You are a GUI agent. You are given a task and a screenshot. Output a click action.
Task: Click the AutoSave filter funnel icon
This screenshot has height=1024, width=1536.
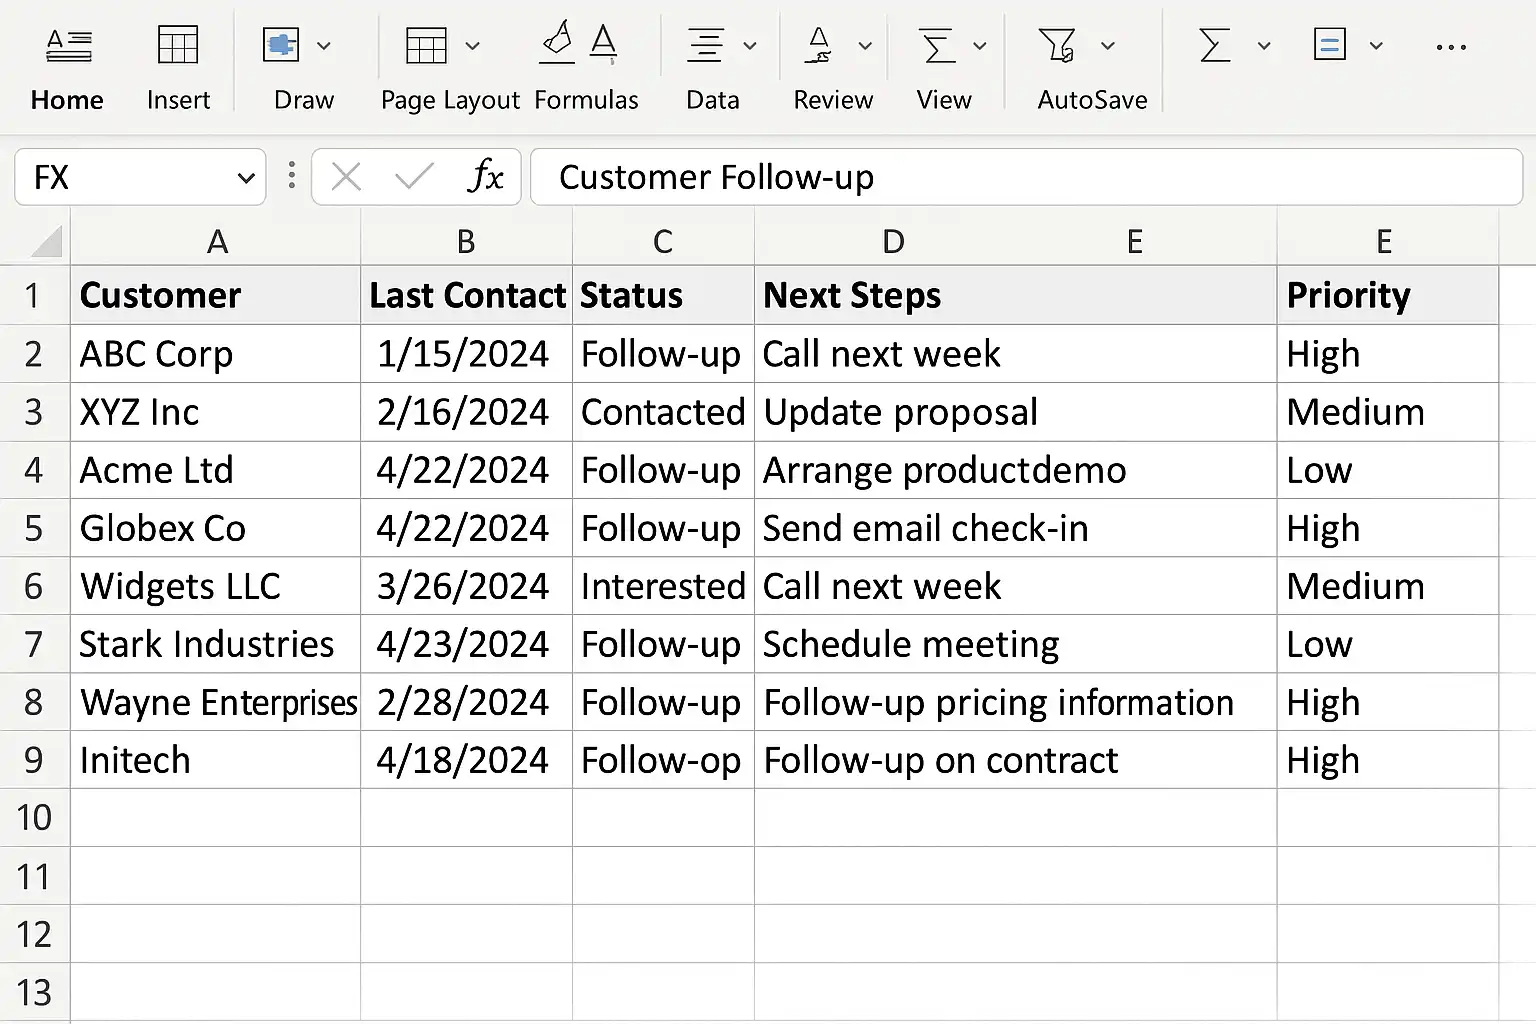(x=1057, y=45)
